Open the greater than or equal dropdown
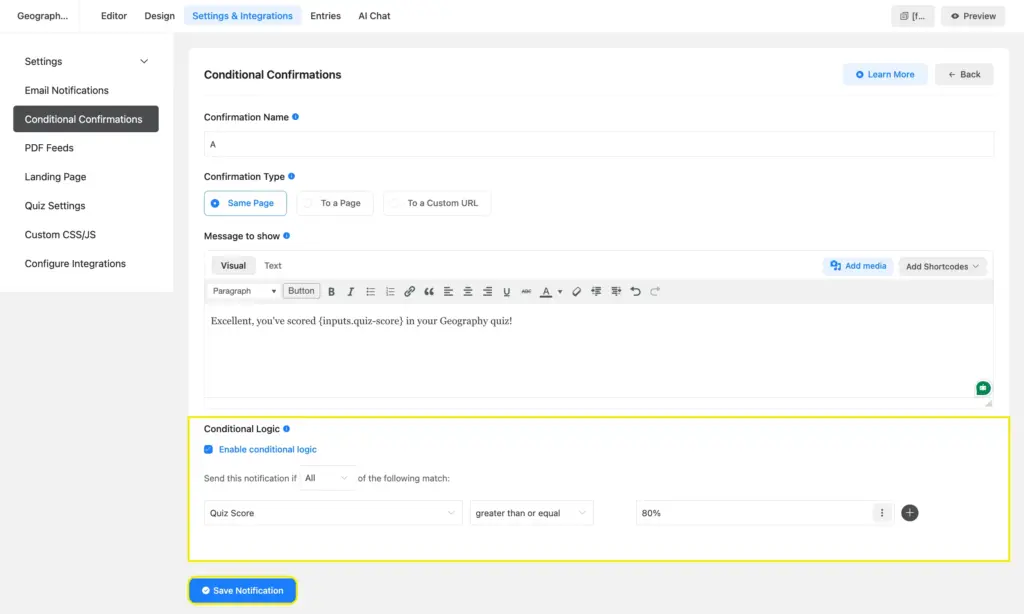The image size is (1024, 614). point(531,513)
